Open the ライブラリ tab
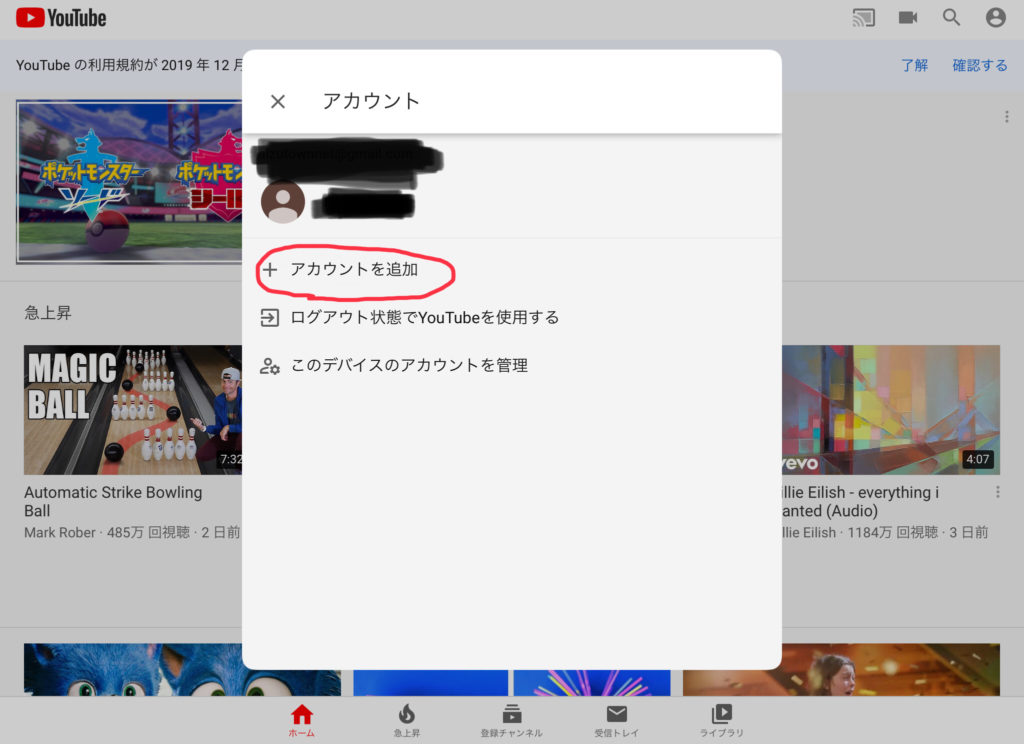Viewport: 1024px width, 744px height. coord(722,720)
